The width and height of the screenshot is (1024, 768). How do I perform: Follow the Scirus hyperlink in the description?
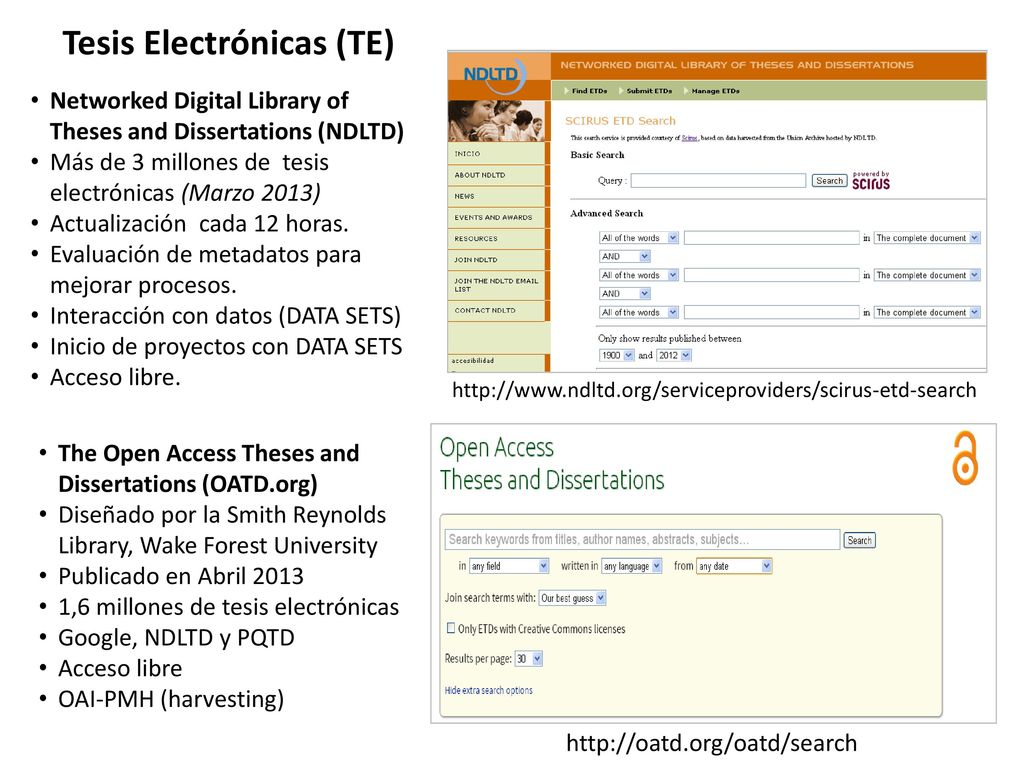689,138
